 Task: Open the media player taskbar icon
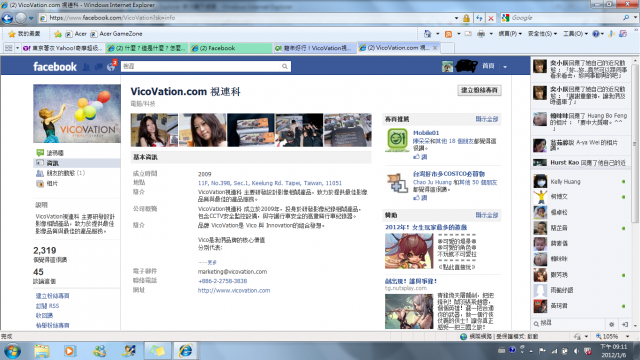[x=69, y=351]
